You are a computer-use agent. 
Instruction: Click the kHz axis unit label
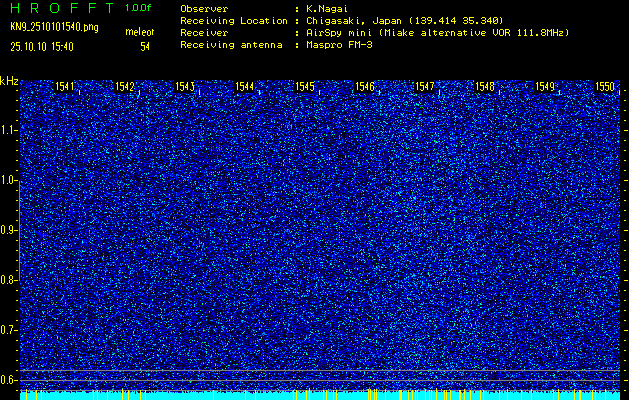pos(9,80)
